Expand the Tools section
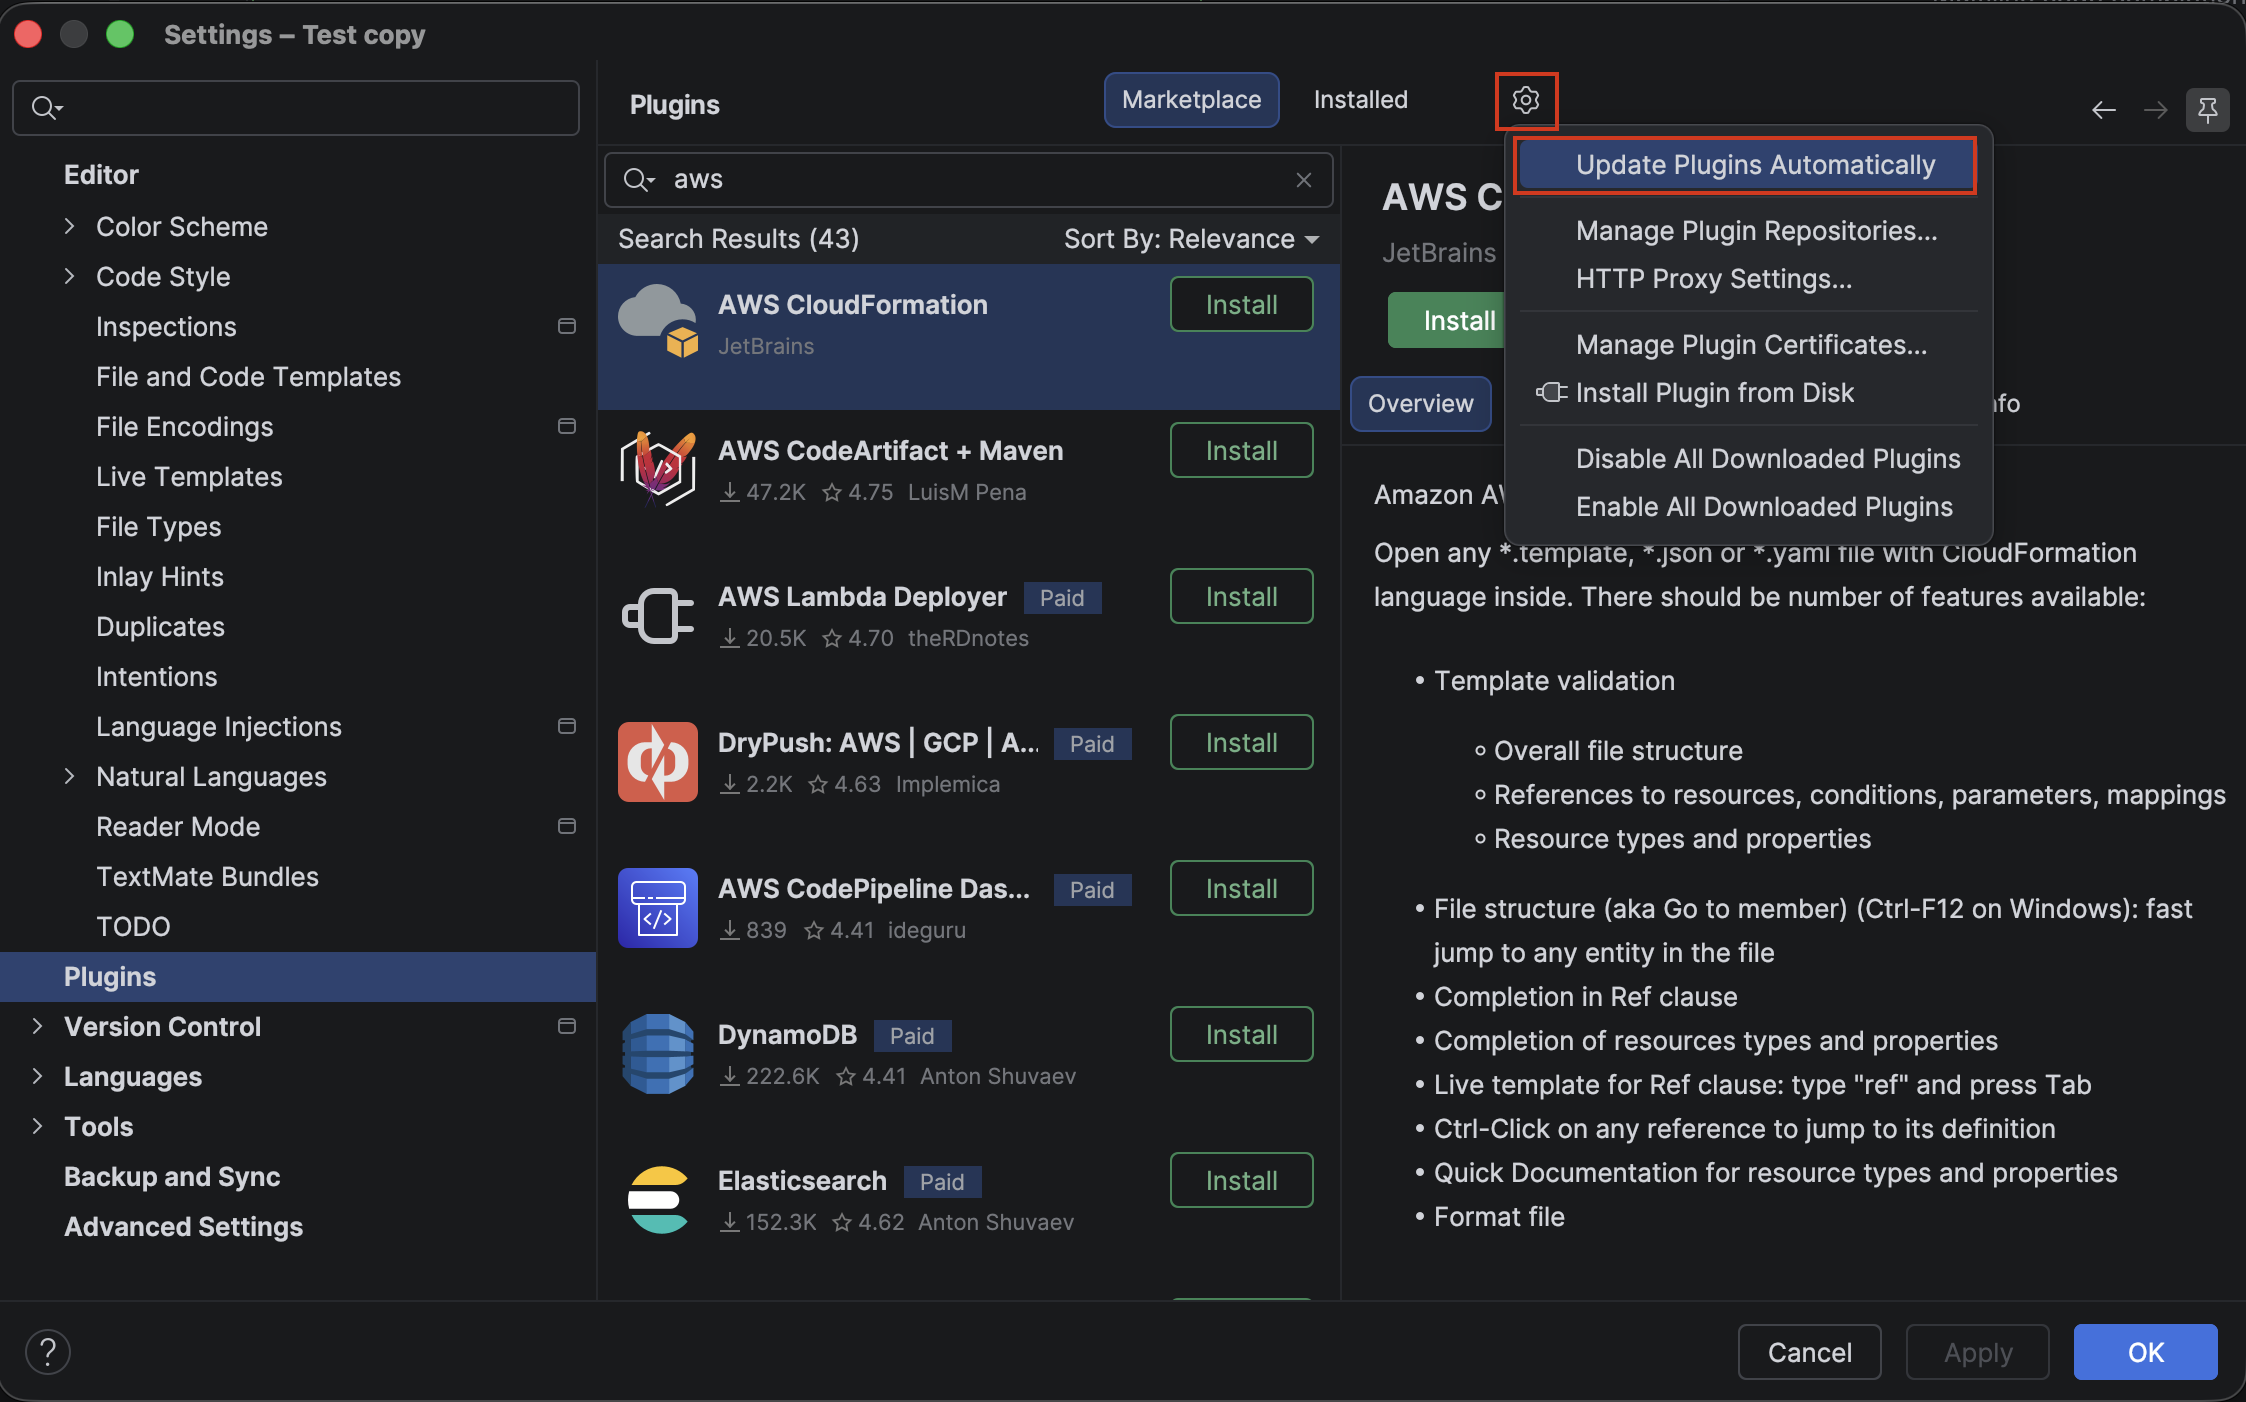The image size is (2246, 1402). click(x=37, y=1126)
